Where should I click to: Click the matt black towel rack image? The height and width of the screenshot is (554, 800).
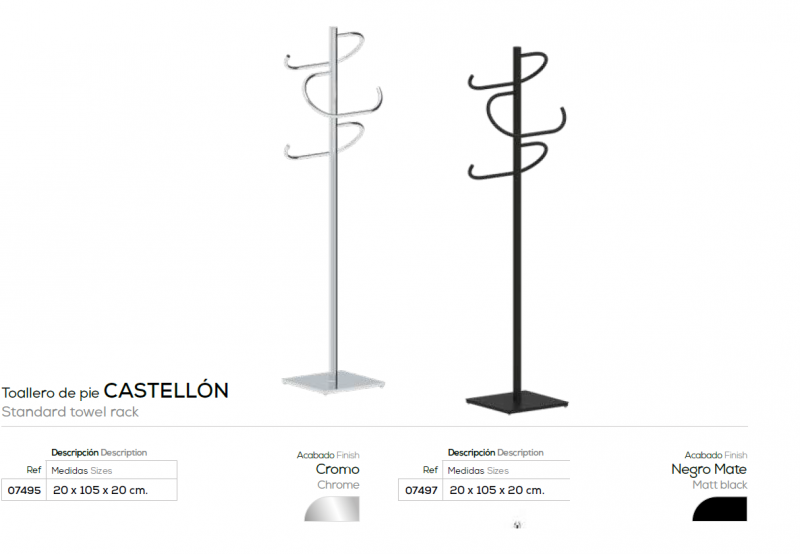tap(517, 230)
